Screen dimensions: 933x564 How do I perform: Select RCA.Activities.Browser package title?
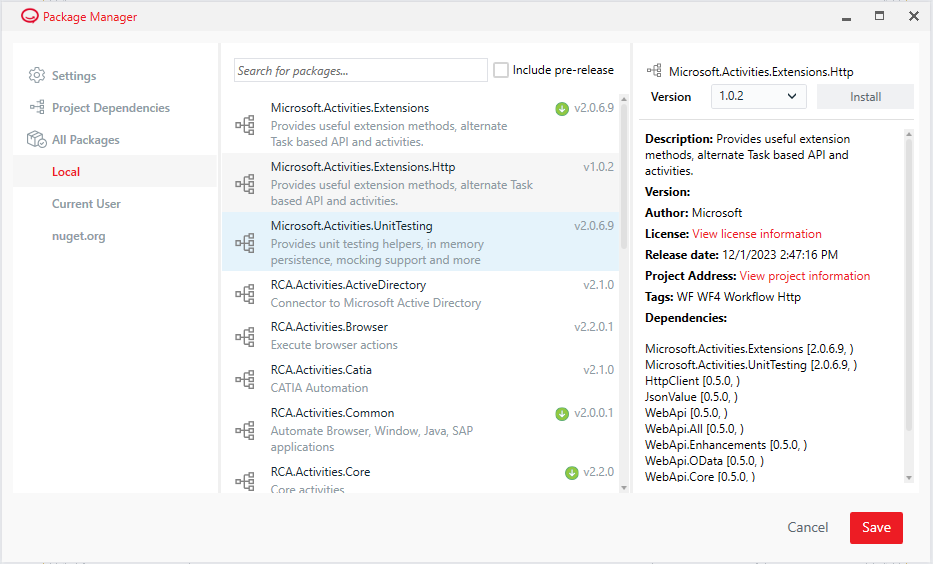pyautogui.click(x=329, y=327)
